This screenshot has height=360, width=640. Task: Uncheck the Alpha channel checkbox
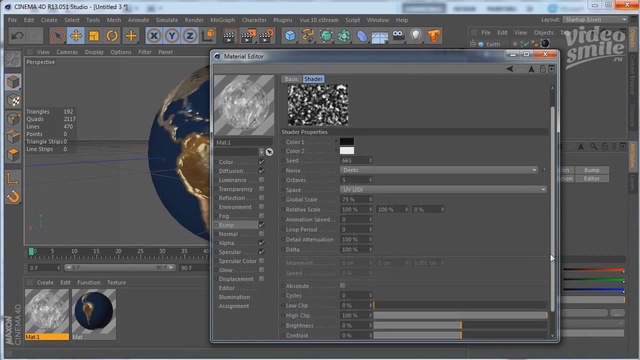[x=261, y=243]
